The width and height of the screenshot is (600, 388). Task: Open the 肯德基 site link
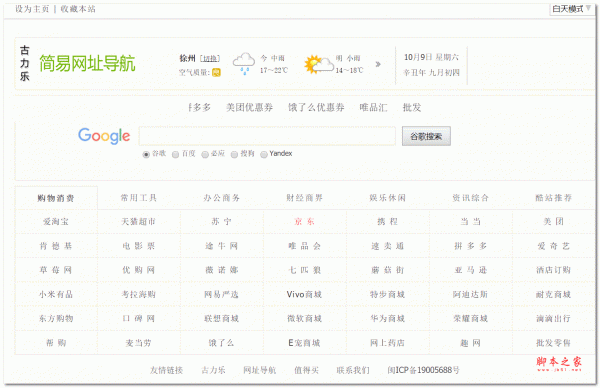click(x=56, y=246)
